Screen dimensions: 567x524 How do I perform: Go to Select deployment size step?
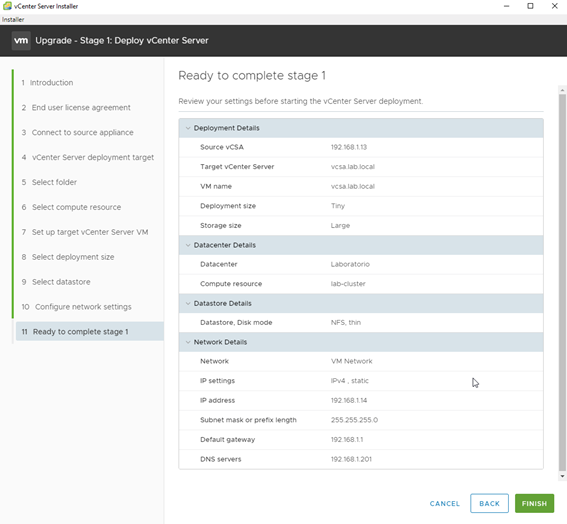coord(68,257)
